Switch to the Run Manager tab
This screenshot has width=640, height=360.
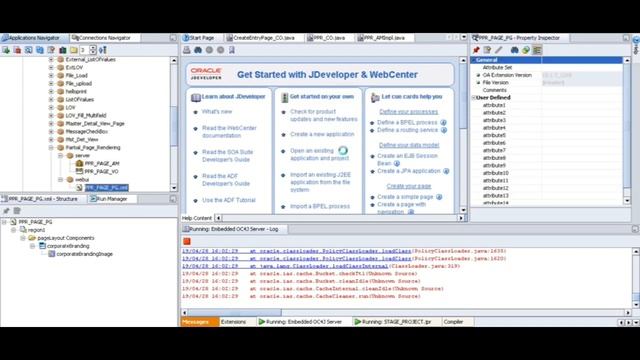[x=111, y=199]
